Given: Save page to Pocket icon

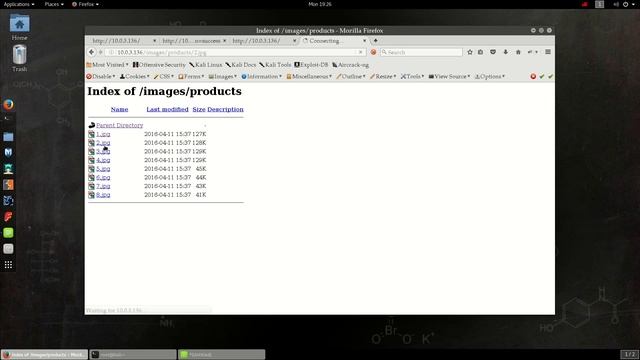Looking at the screenshot, I should click(x=493, y=52).
